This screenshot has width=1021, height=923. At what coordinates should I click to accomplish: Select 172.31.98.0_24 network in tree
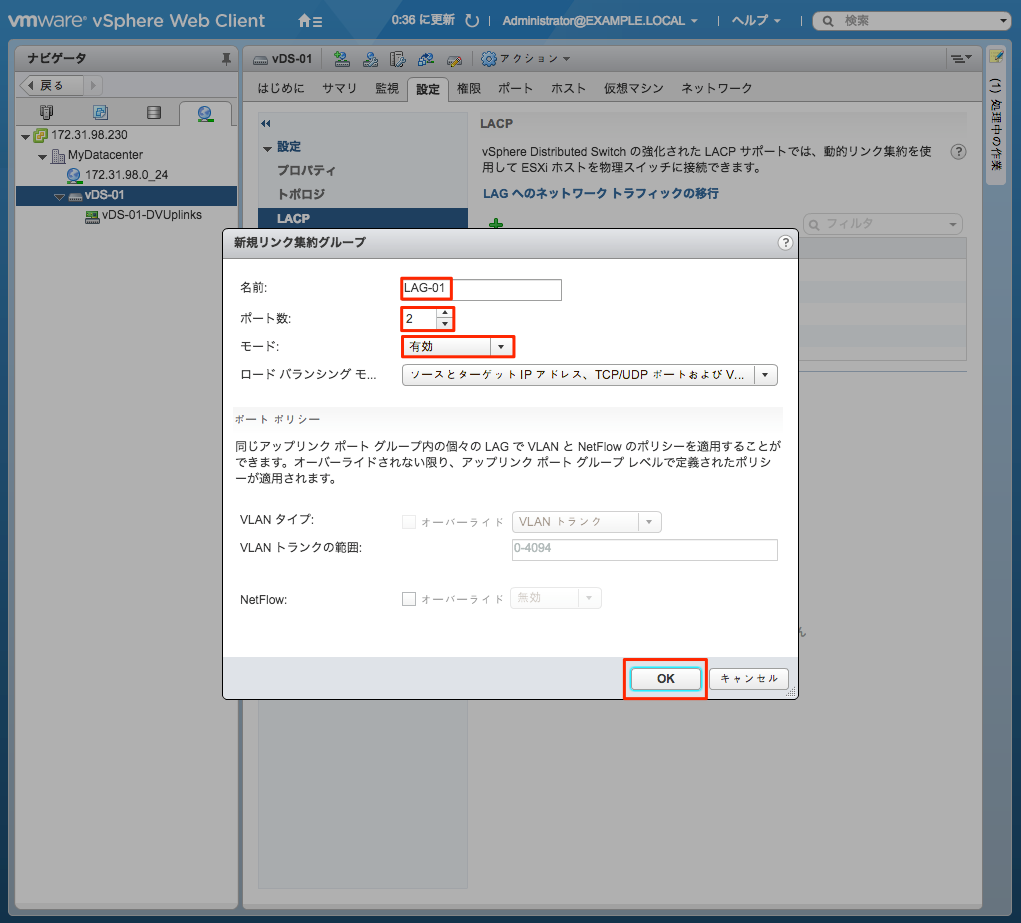coord(126,175)
